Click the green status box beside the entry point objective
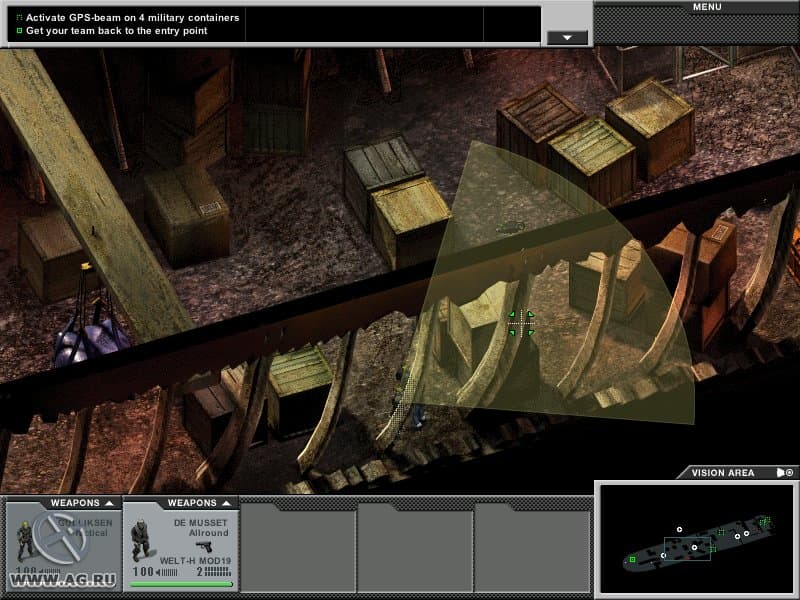Image resolution: width=800 pixels, height=600 pixels. (x=19, y=31)
